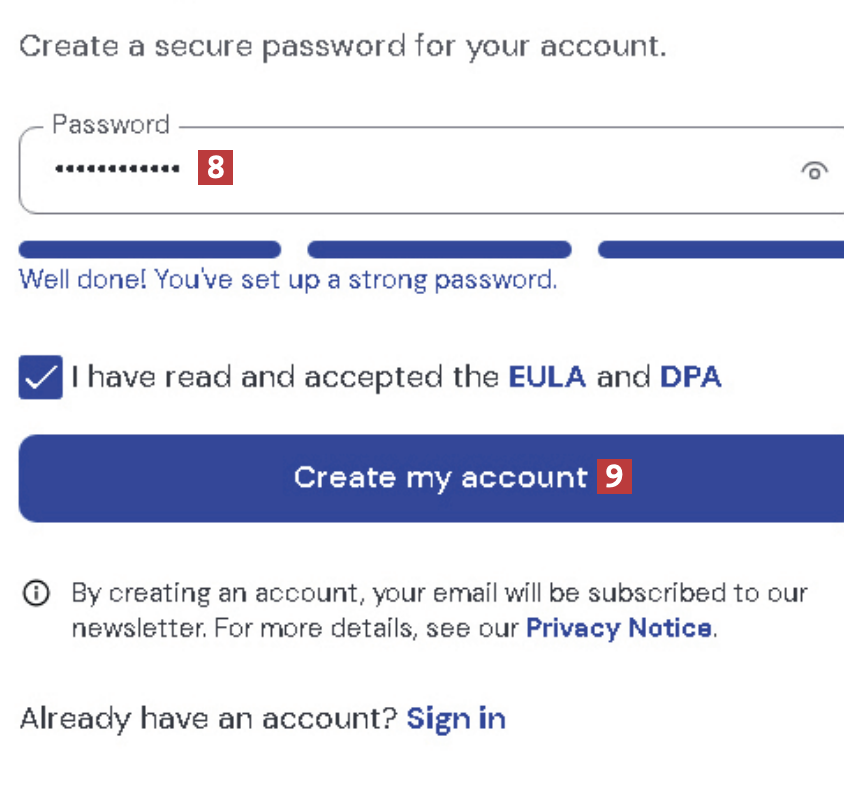
Task: Click the red number 9 annotation badge
Action: click(614, 477)
